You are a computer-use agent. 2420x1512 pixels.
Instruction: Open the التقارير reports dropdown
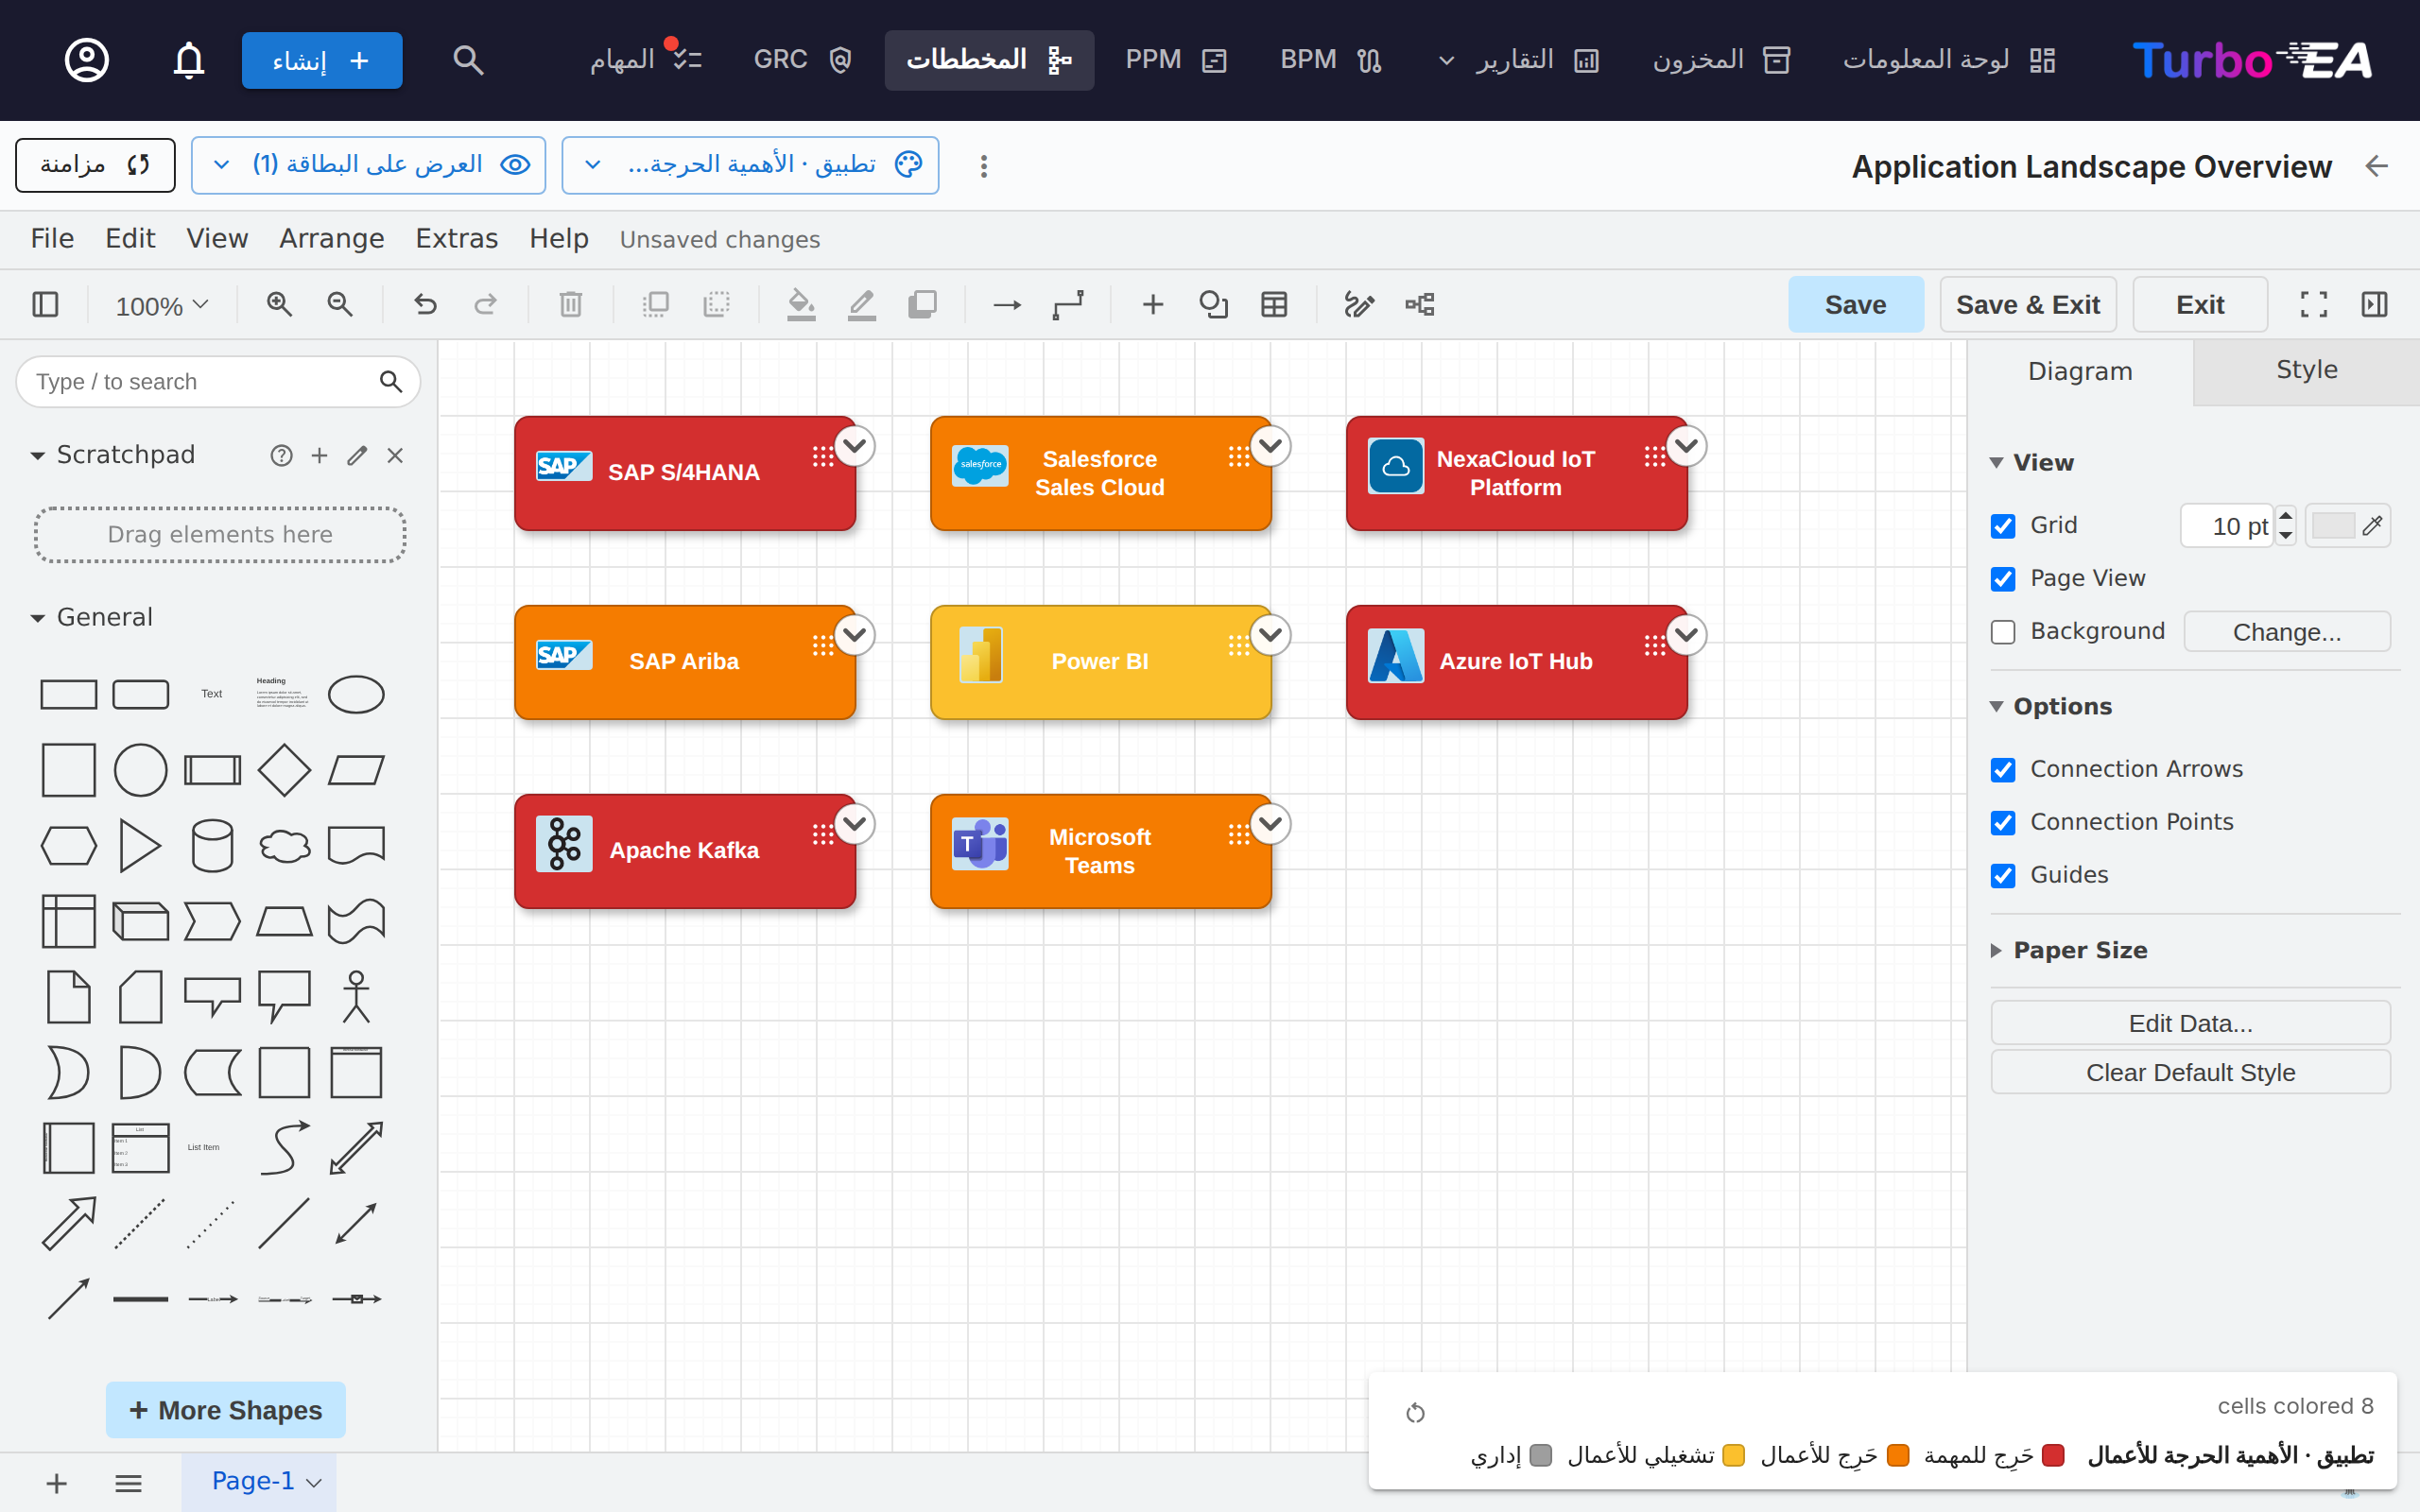coord(1519,60)
